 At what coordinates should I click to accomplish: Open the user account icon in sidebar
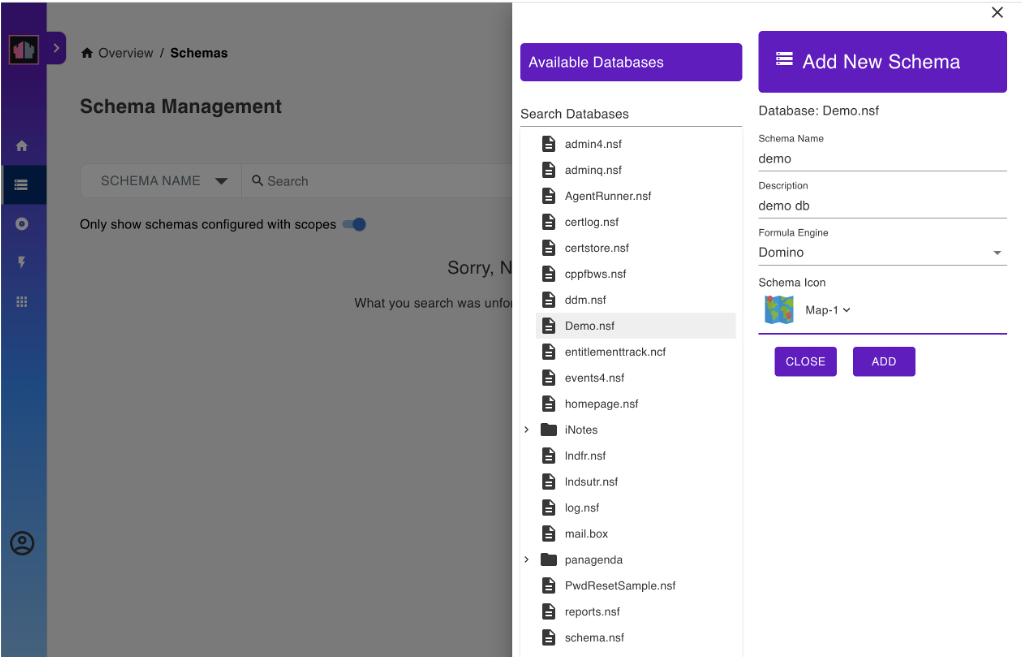coord(22,543)
